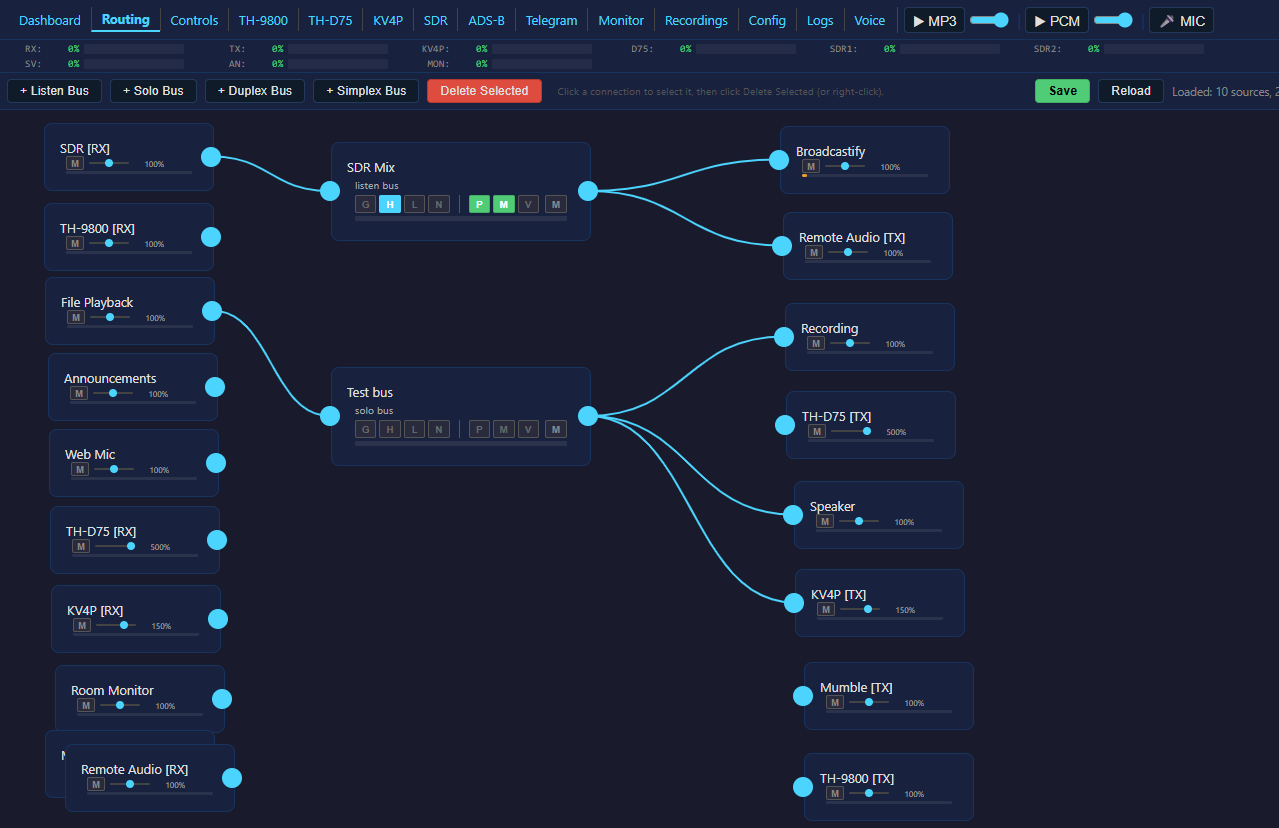Viewport: 1279px width, 828px height.
Task: Start the MP3 stream playback
Action: click(x=934, y=20)
